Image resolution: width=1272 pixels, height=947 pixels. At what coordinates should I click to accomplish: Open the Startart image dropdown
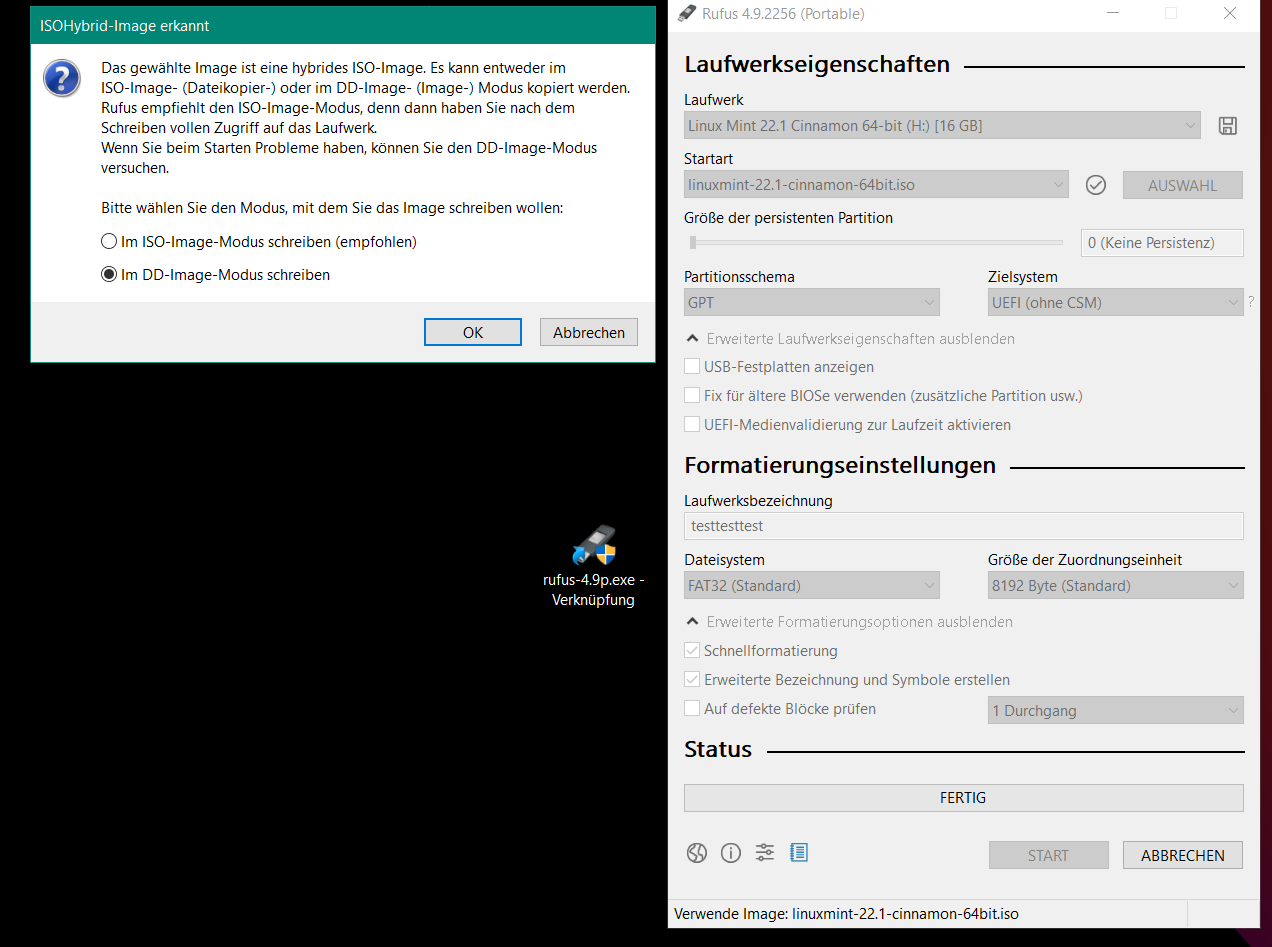coord(877,185)
